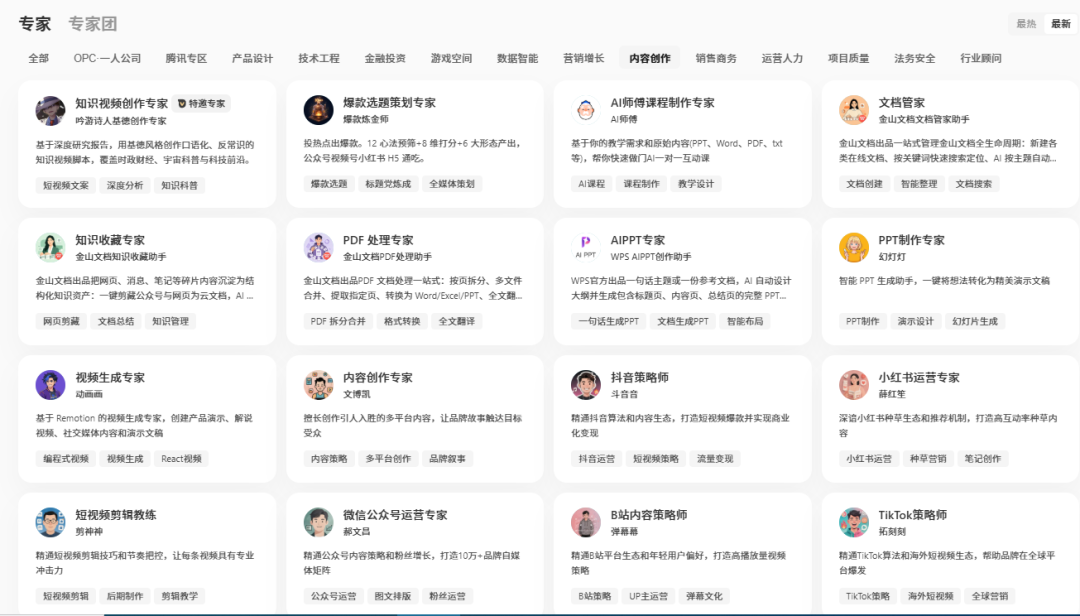
Task: Select the 营销增长 category tab
Action: click(x=583, y=58)
